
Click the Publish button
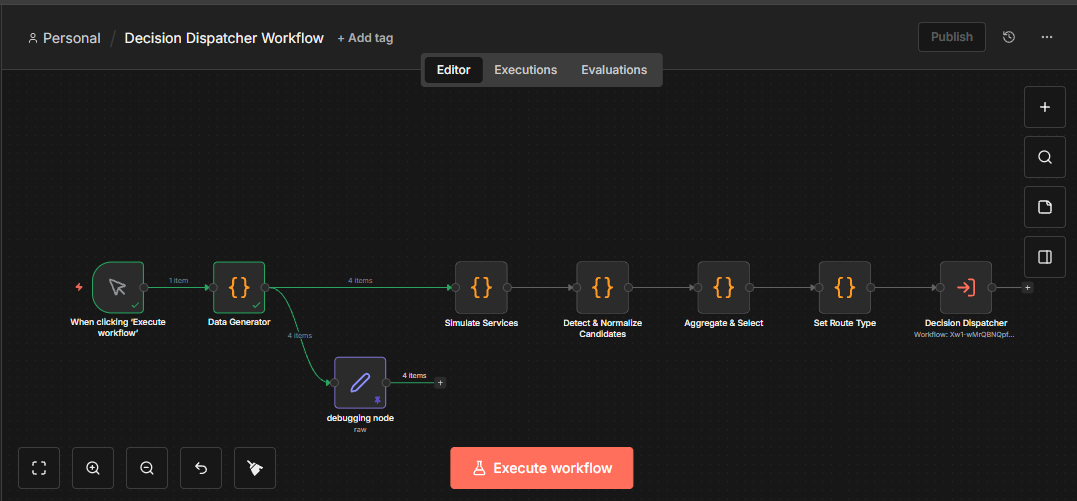click(951, 37)
